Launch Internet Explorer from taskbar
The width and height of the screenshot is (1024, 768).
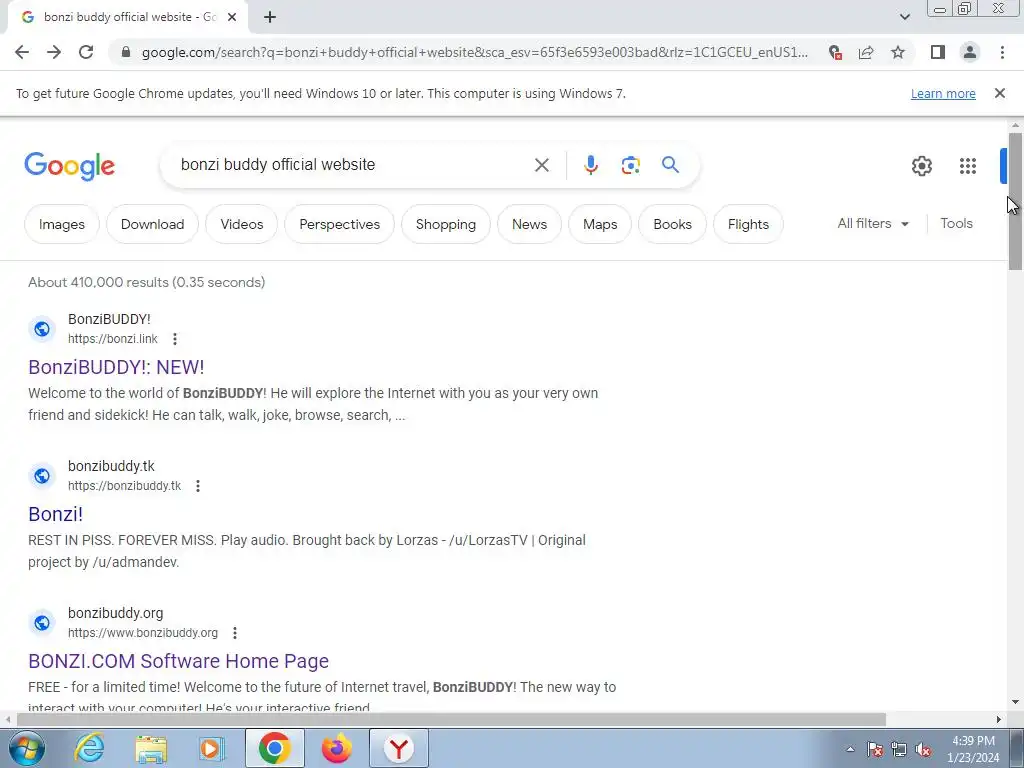click(88, 748)
